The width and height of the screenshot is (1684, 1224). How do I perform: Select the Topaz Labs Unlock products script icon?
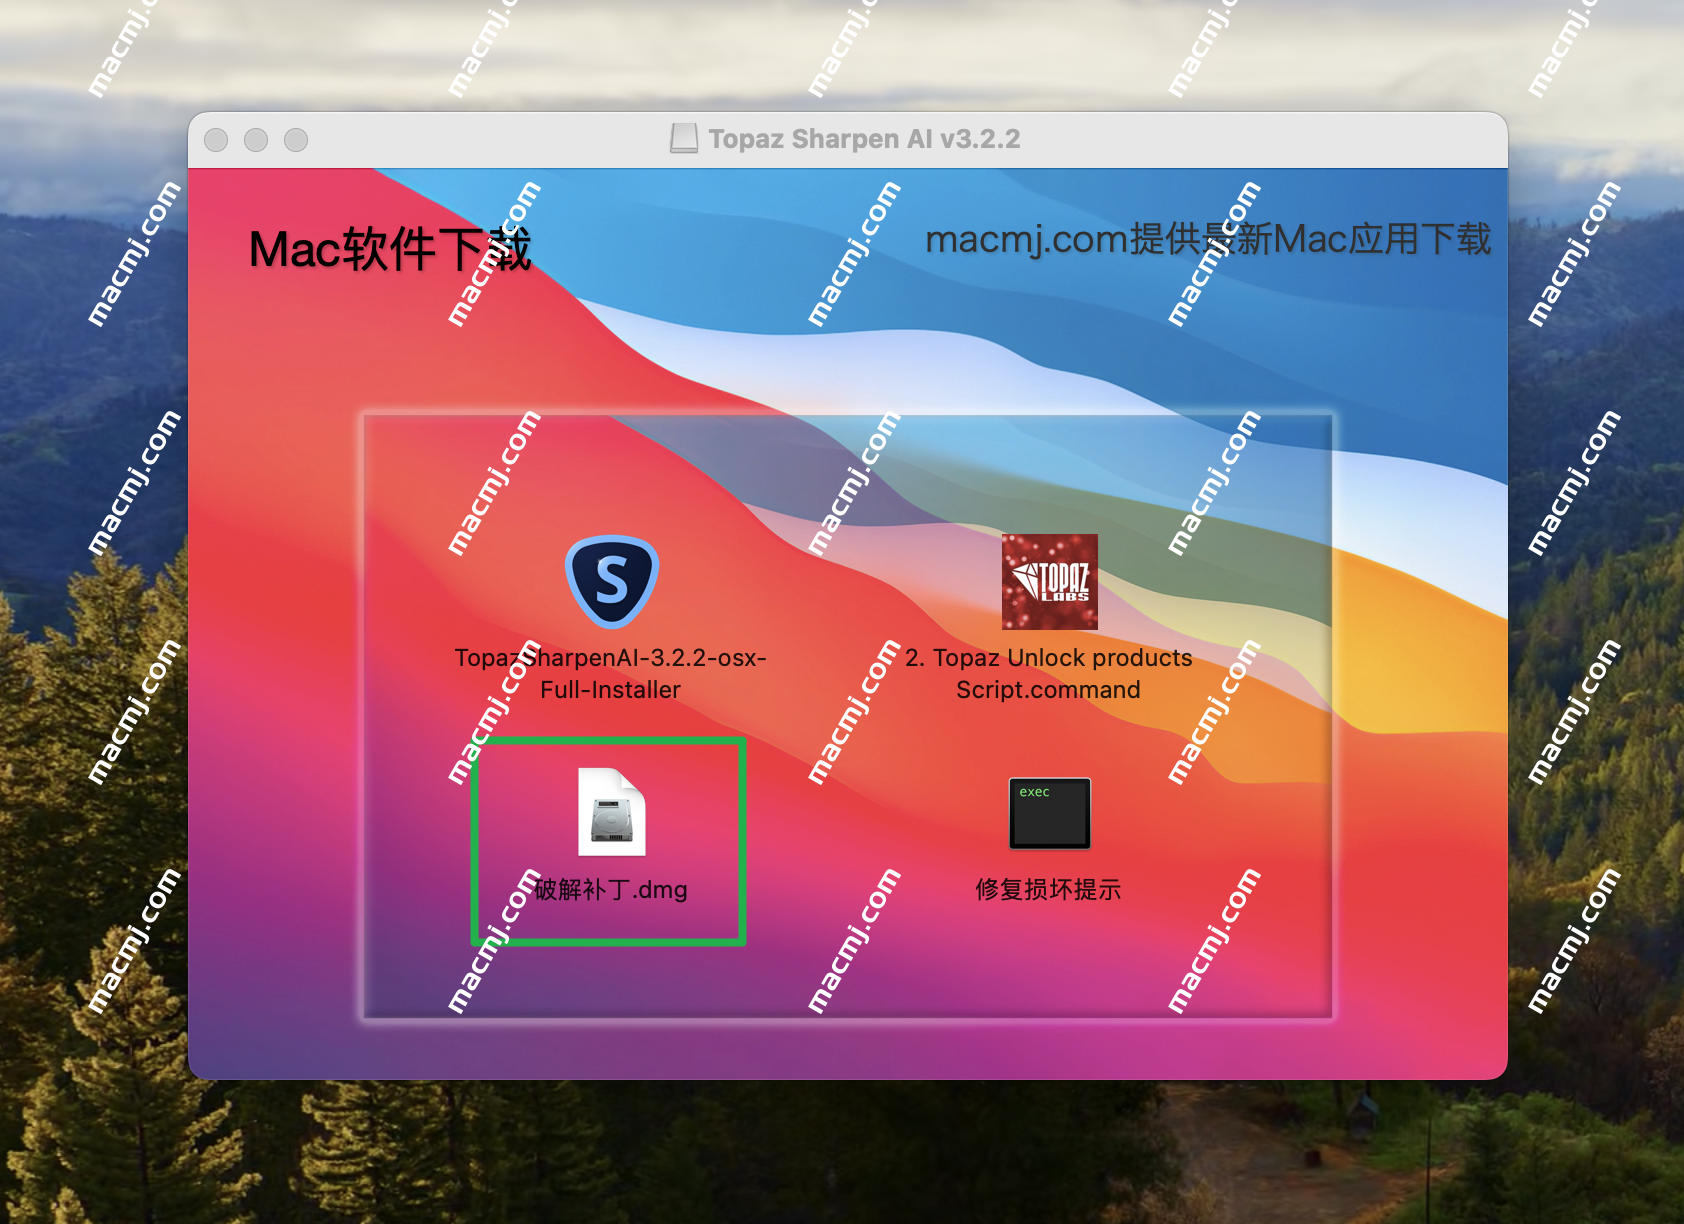click(x=1049, y=582)
